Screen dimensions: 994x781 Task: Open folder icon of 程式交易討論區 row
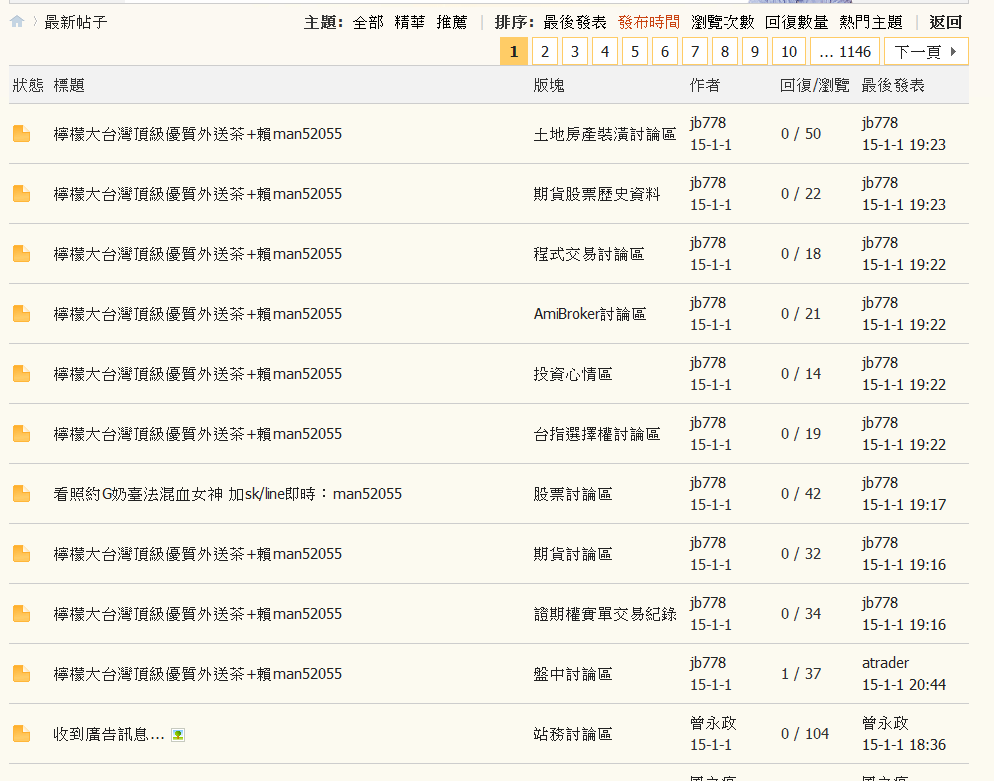[22, 254]
